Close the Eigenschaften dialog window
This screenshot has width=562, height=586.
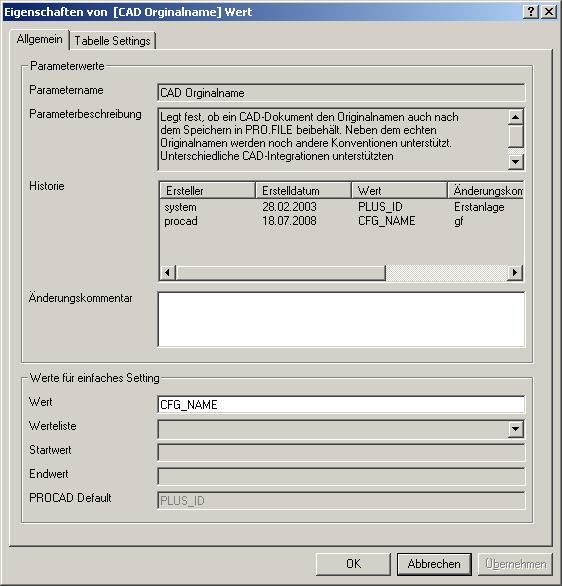549,12
